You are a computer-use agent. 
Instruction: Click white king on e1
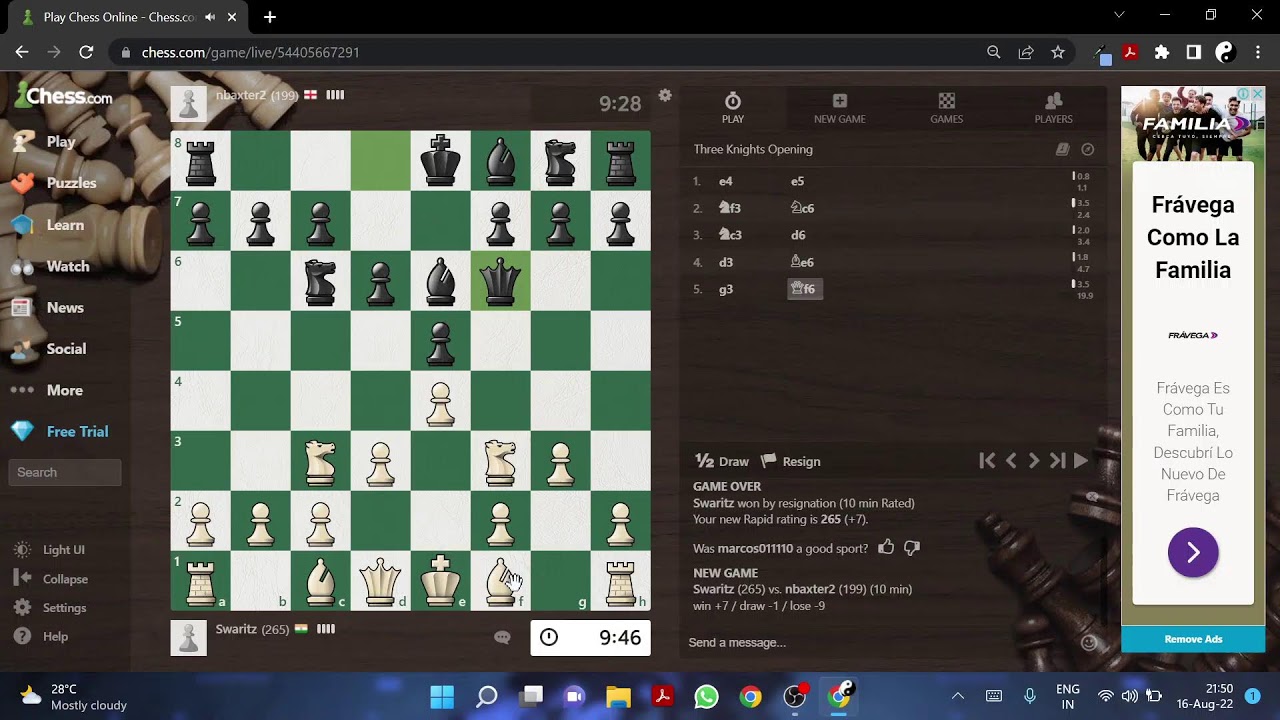pos(440,581)
